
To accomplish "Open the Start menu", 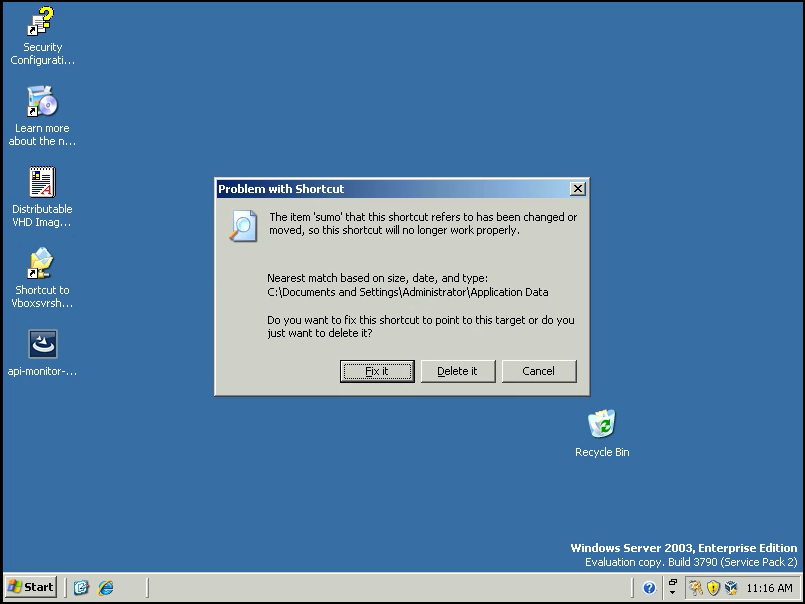I will click(x=31, y=587).
